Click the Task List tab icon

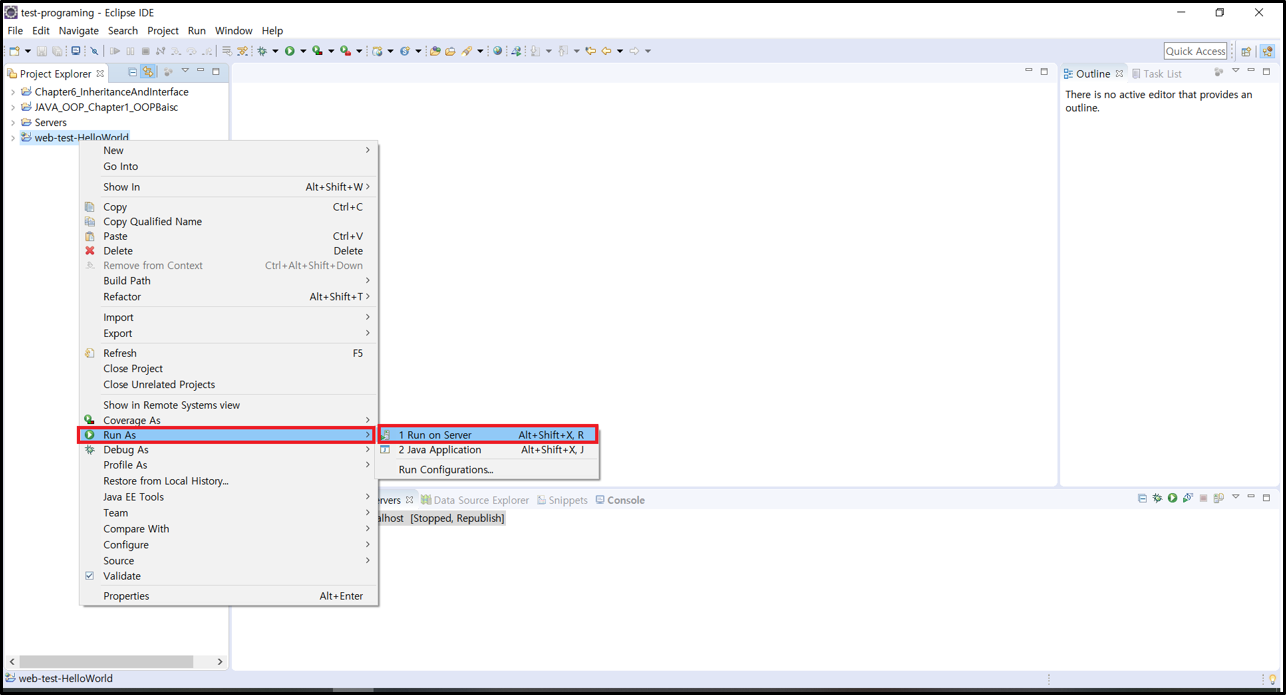click(1136, 74)
